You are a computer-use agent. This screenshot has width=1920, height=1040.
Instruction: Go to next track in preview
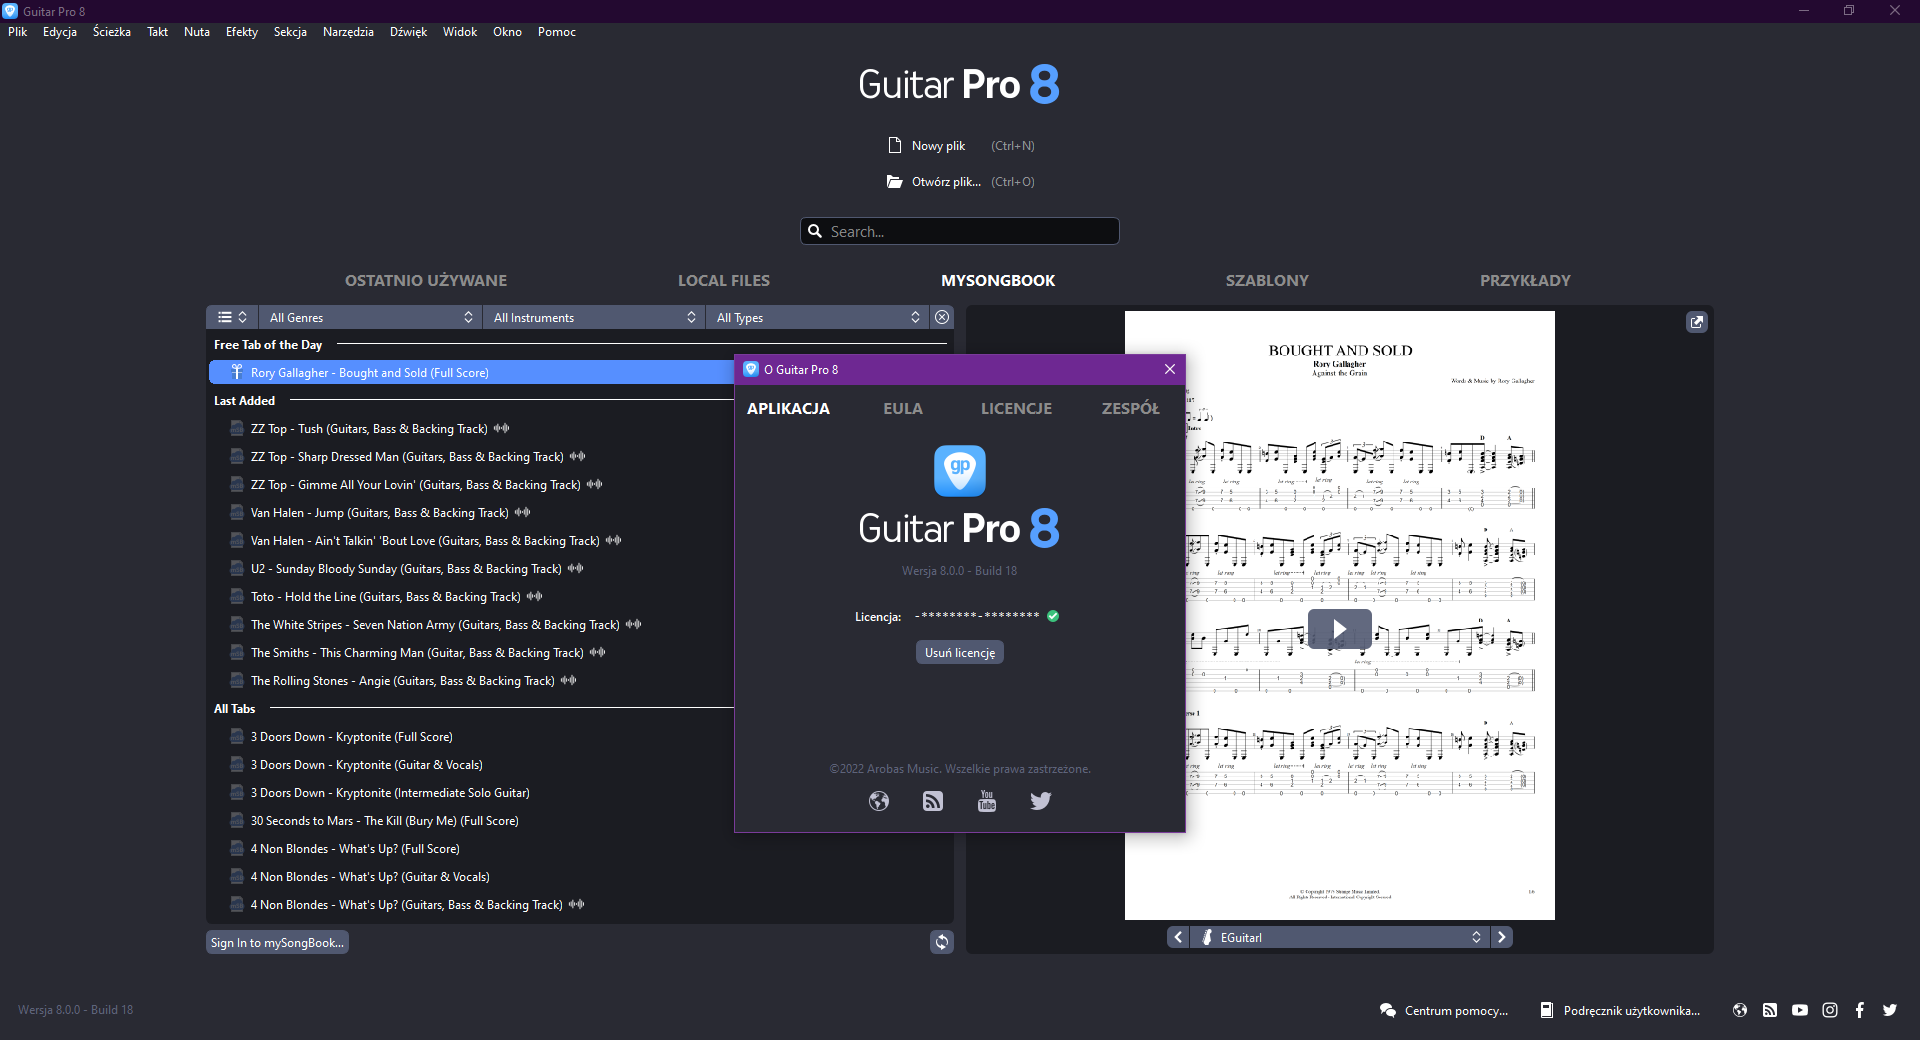(x=1502, y=937)
